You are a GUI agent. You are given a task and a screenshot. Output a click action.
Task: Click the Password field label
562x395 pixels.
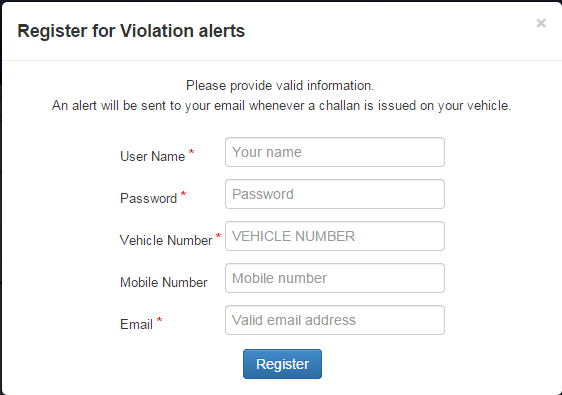coord(148,199)
